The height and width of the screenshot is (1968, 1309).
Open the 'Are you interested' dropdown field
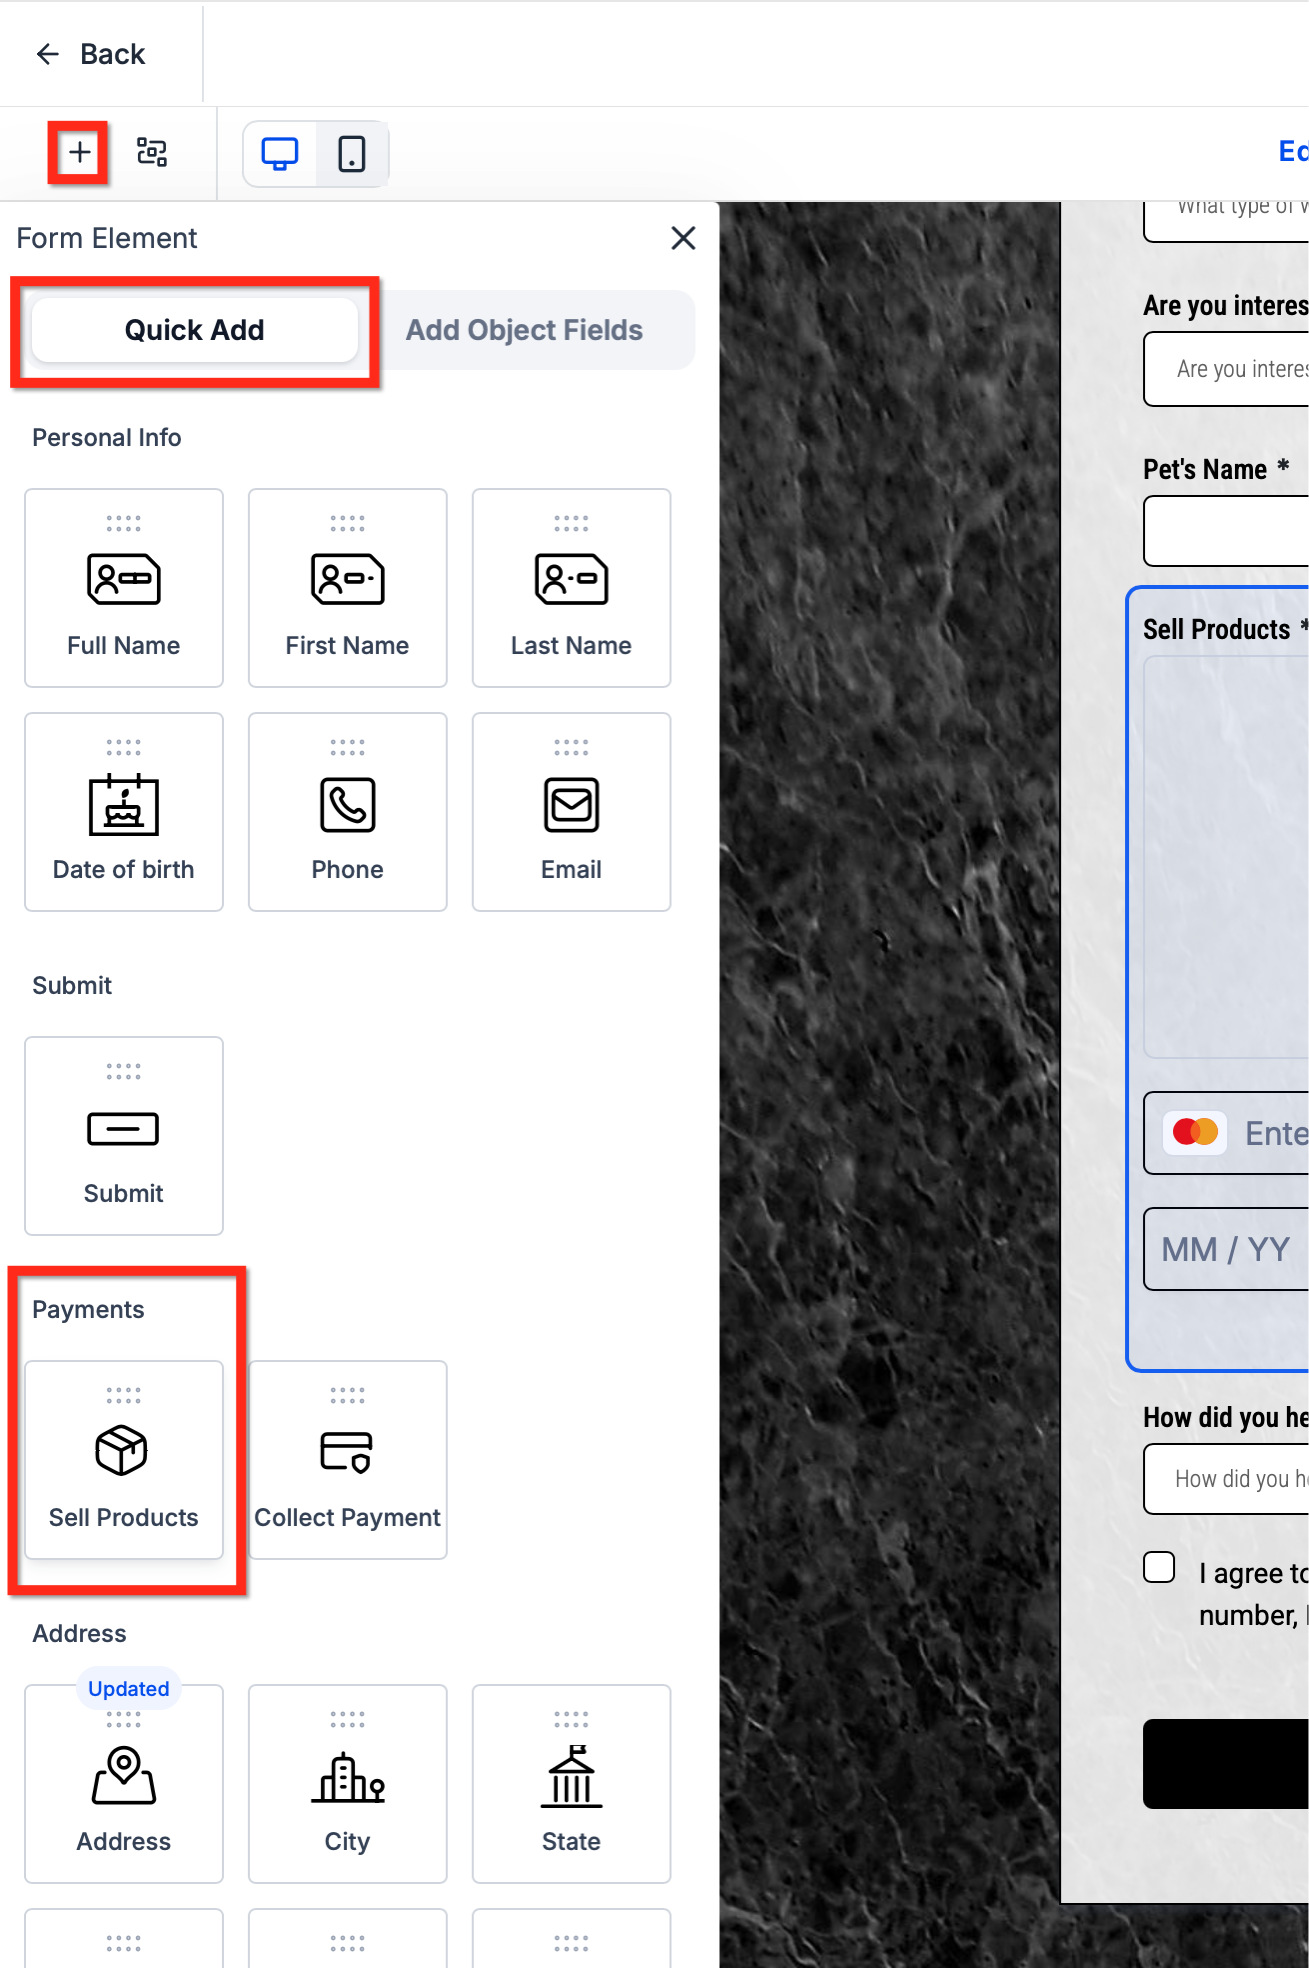pyautogui.click(x=1226, y=369)
